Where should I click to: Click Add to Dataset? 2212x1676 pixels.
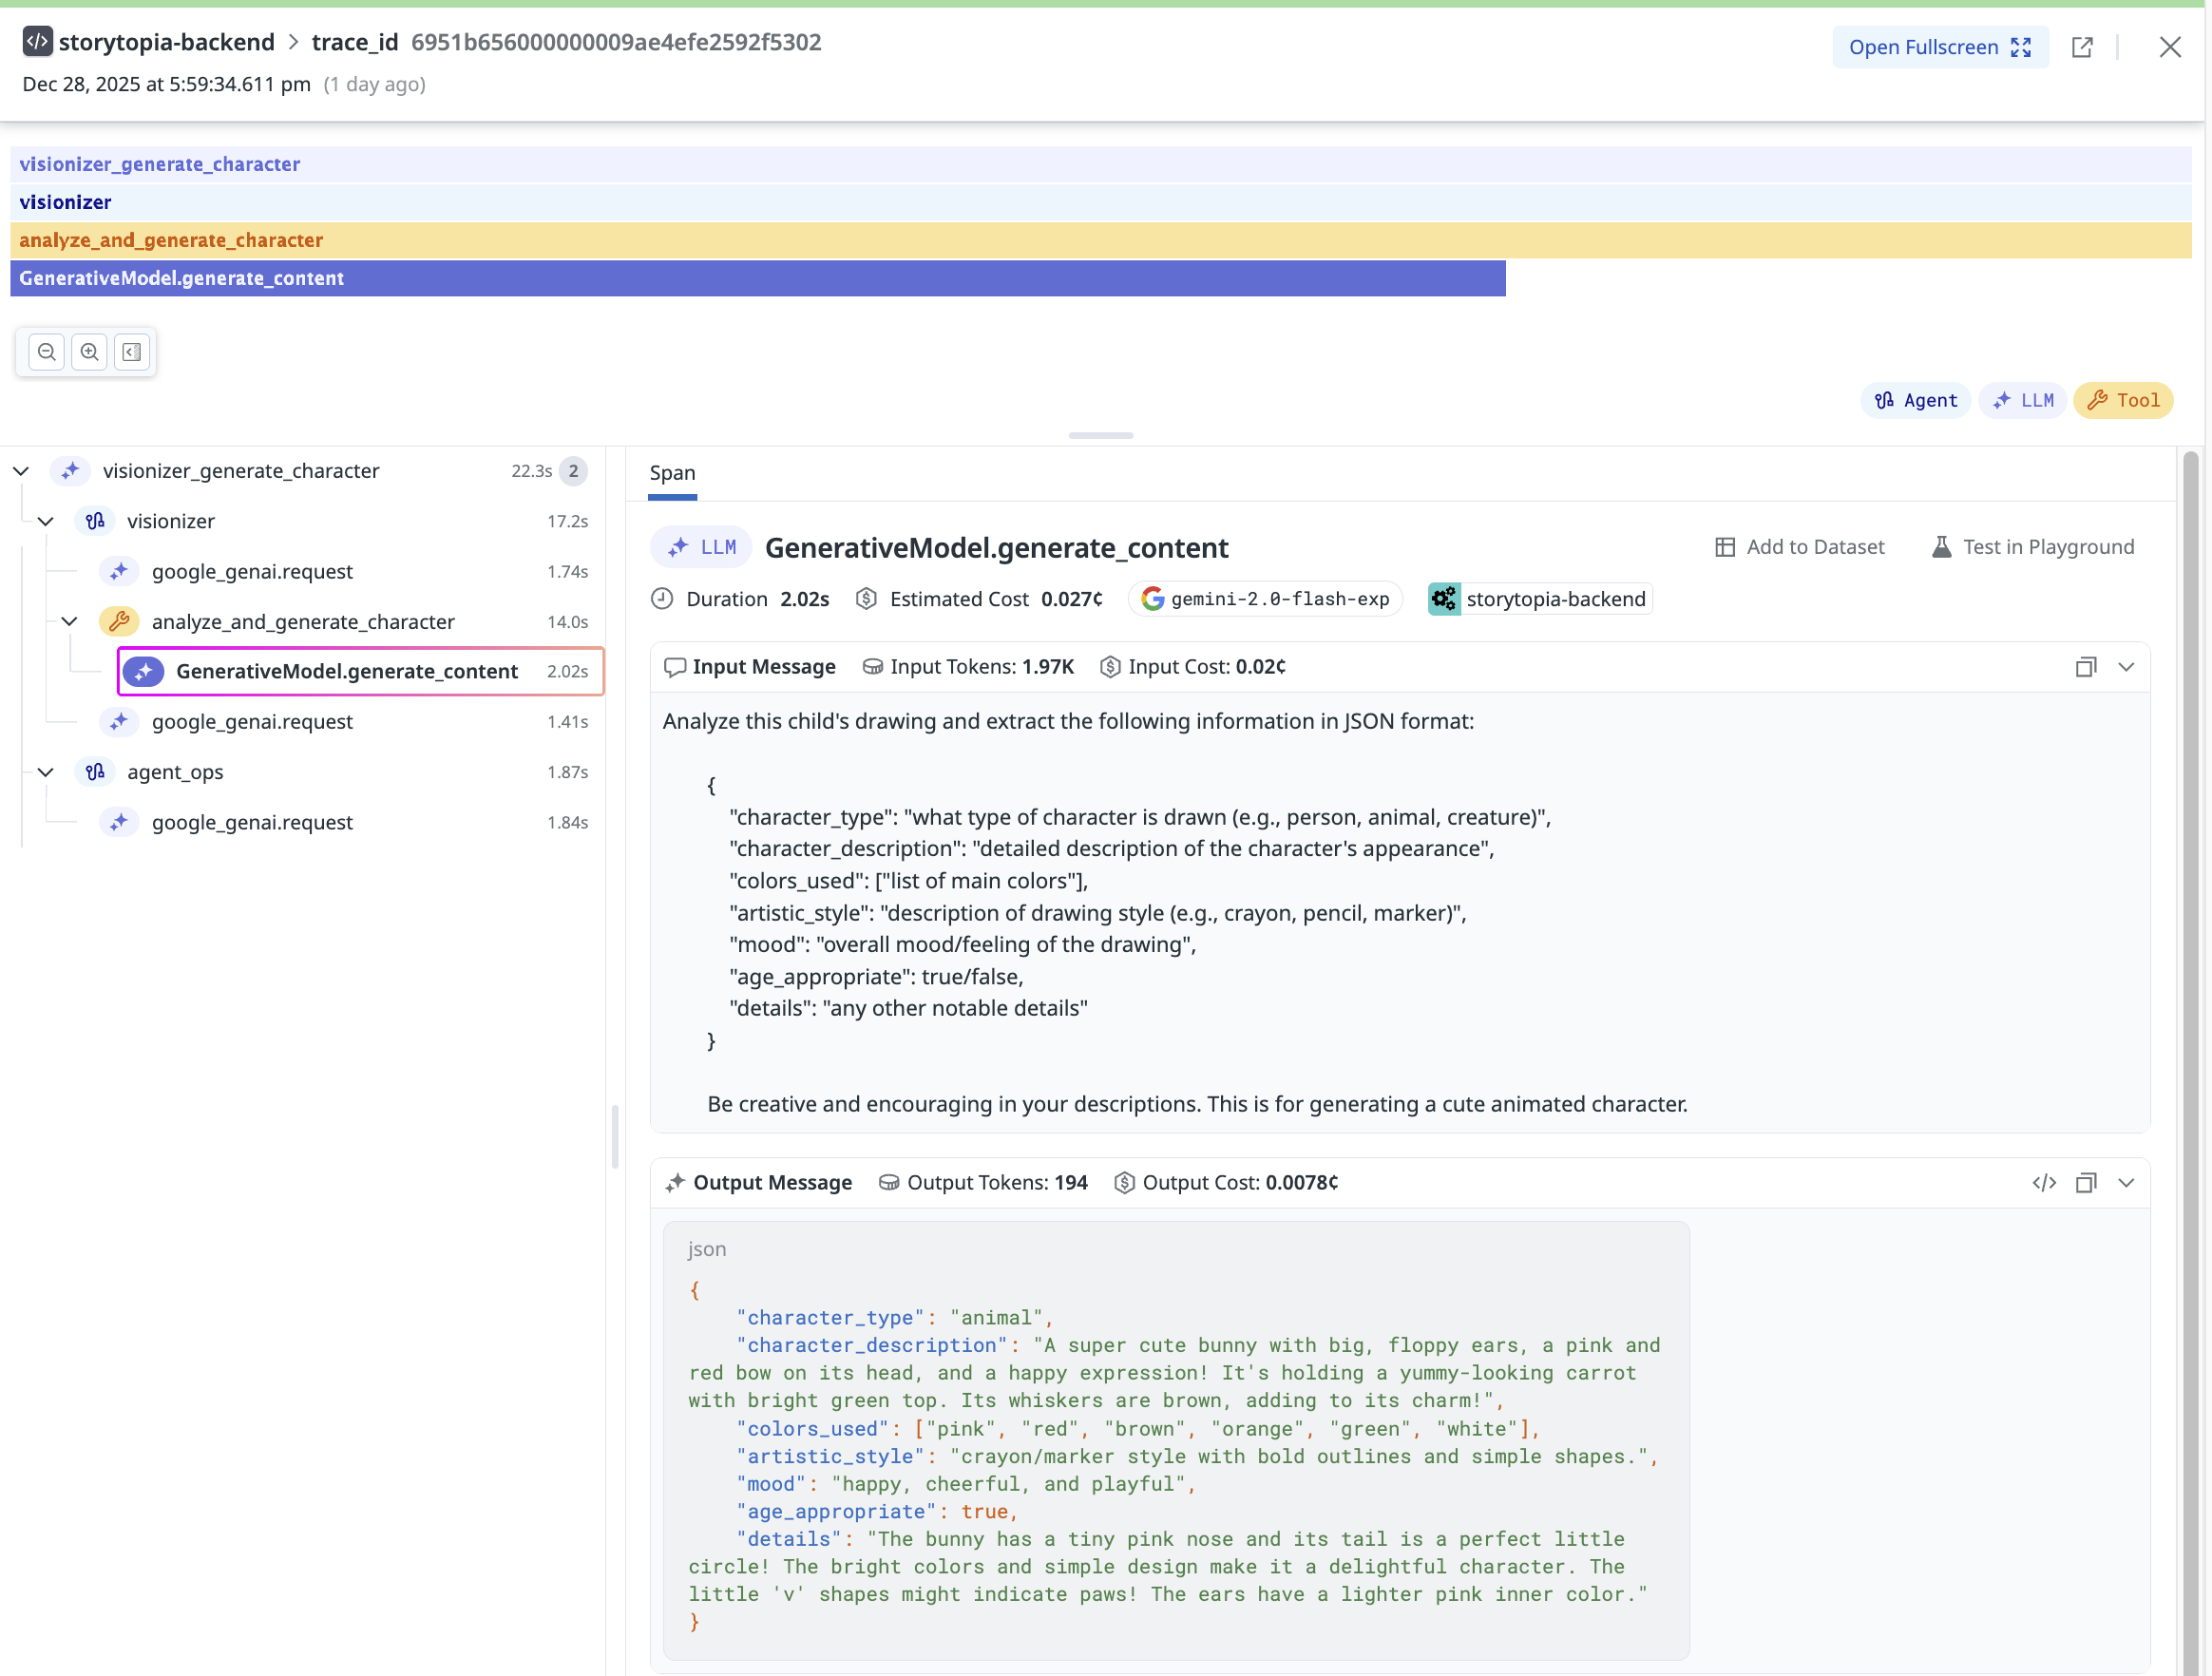pyautogui.click(x=1799, y=547)
